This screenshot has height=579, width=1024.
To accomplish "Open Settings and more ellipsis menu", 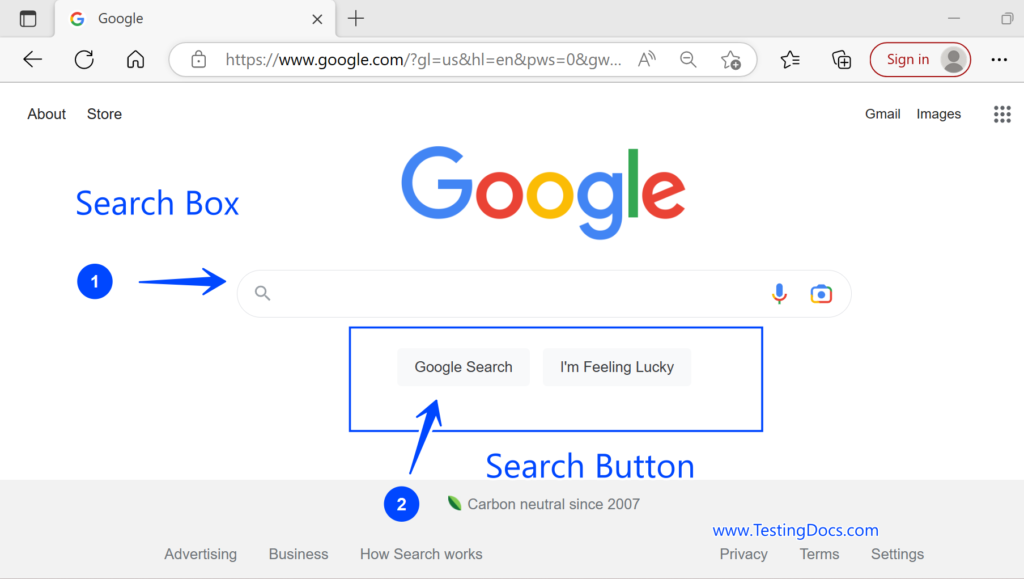I will point(999,59).
